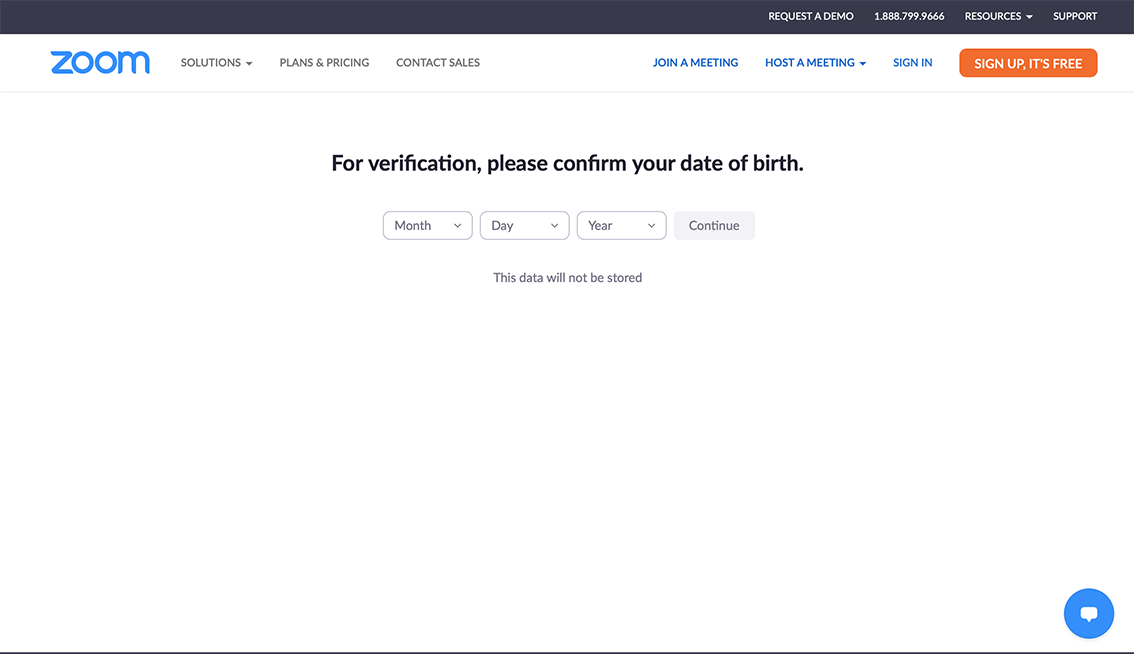Image resolution: width=1134 pixels, height=654 pixels.
Task: Click the caret arrow beside Solutions
Action: tap(249, 63)
